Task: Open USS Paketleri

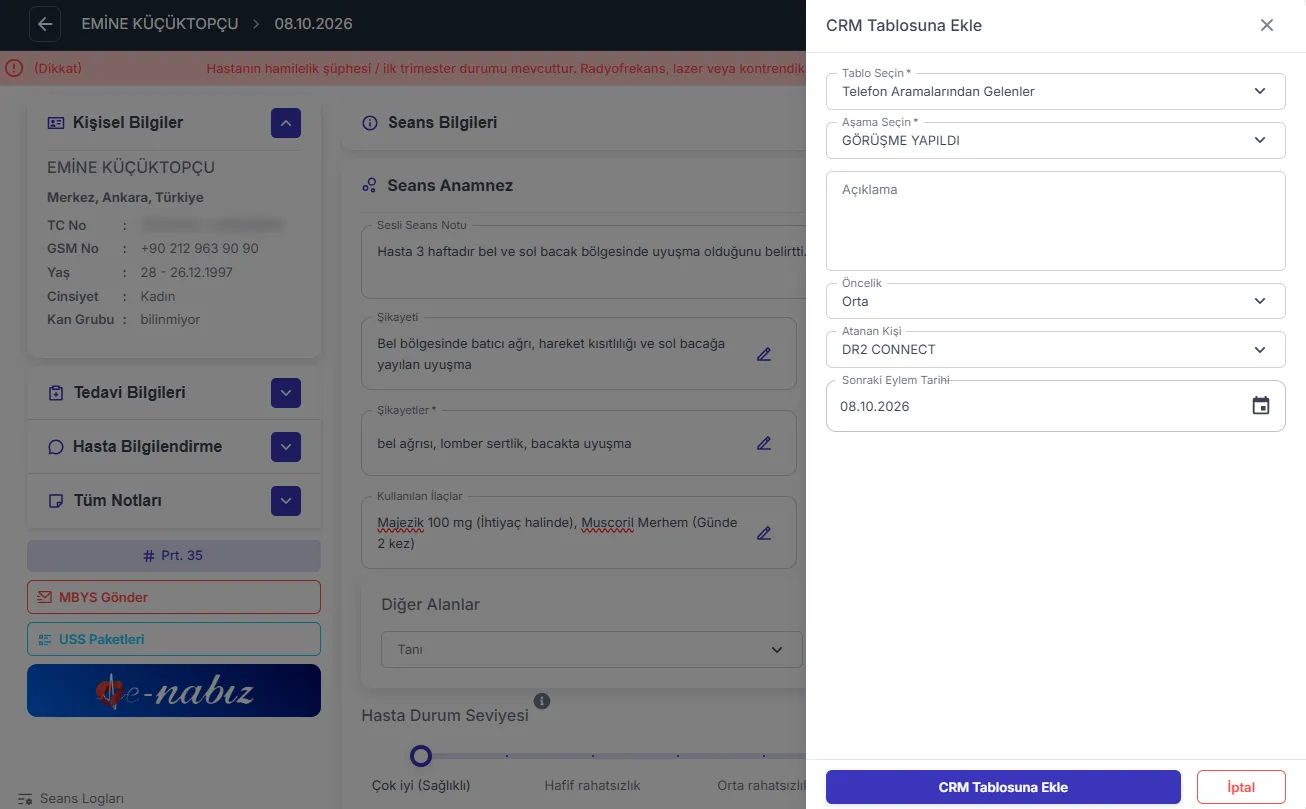Action: (174, 639)
